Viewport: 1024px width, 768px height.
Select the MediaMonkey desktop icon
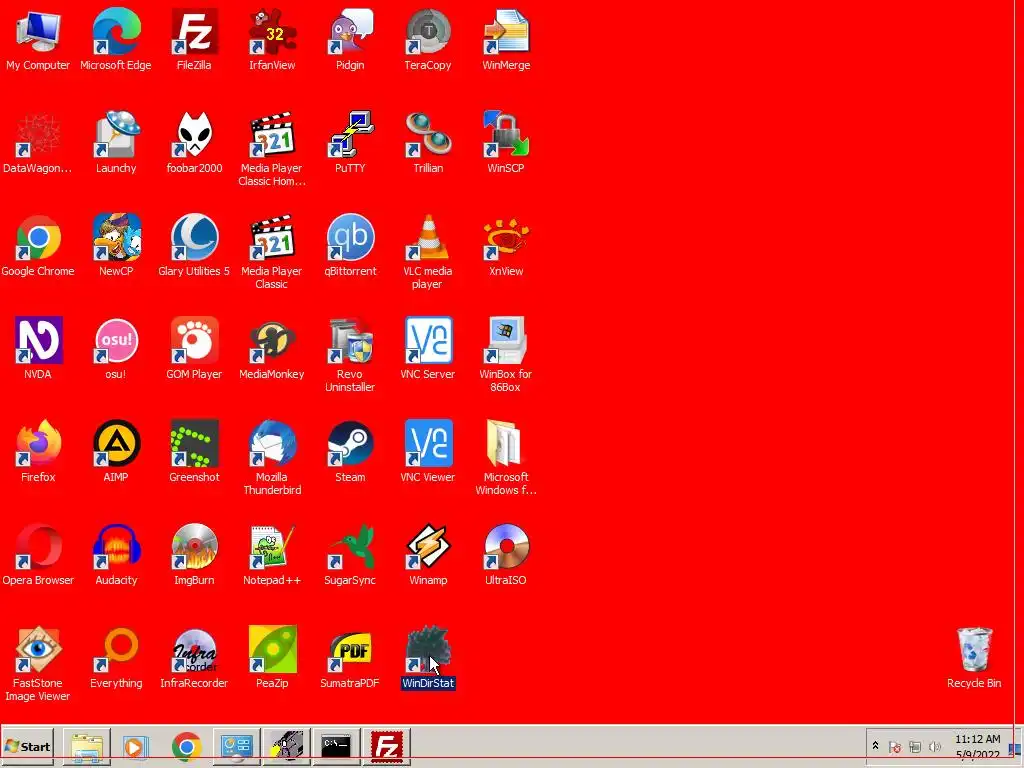(x=272, y=340)
